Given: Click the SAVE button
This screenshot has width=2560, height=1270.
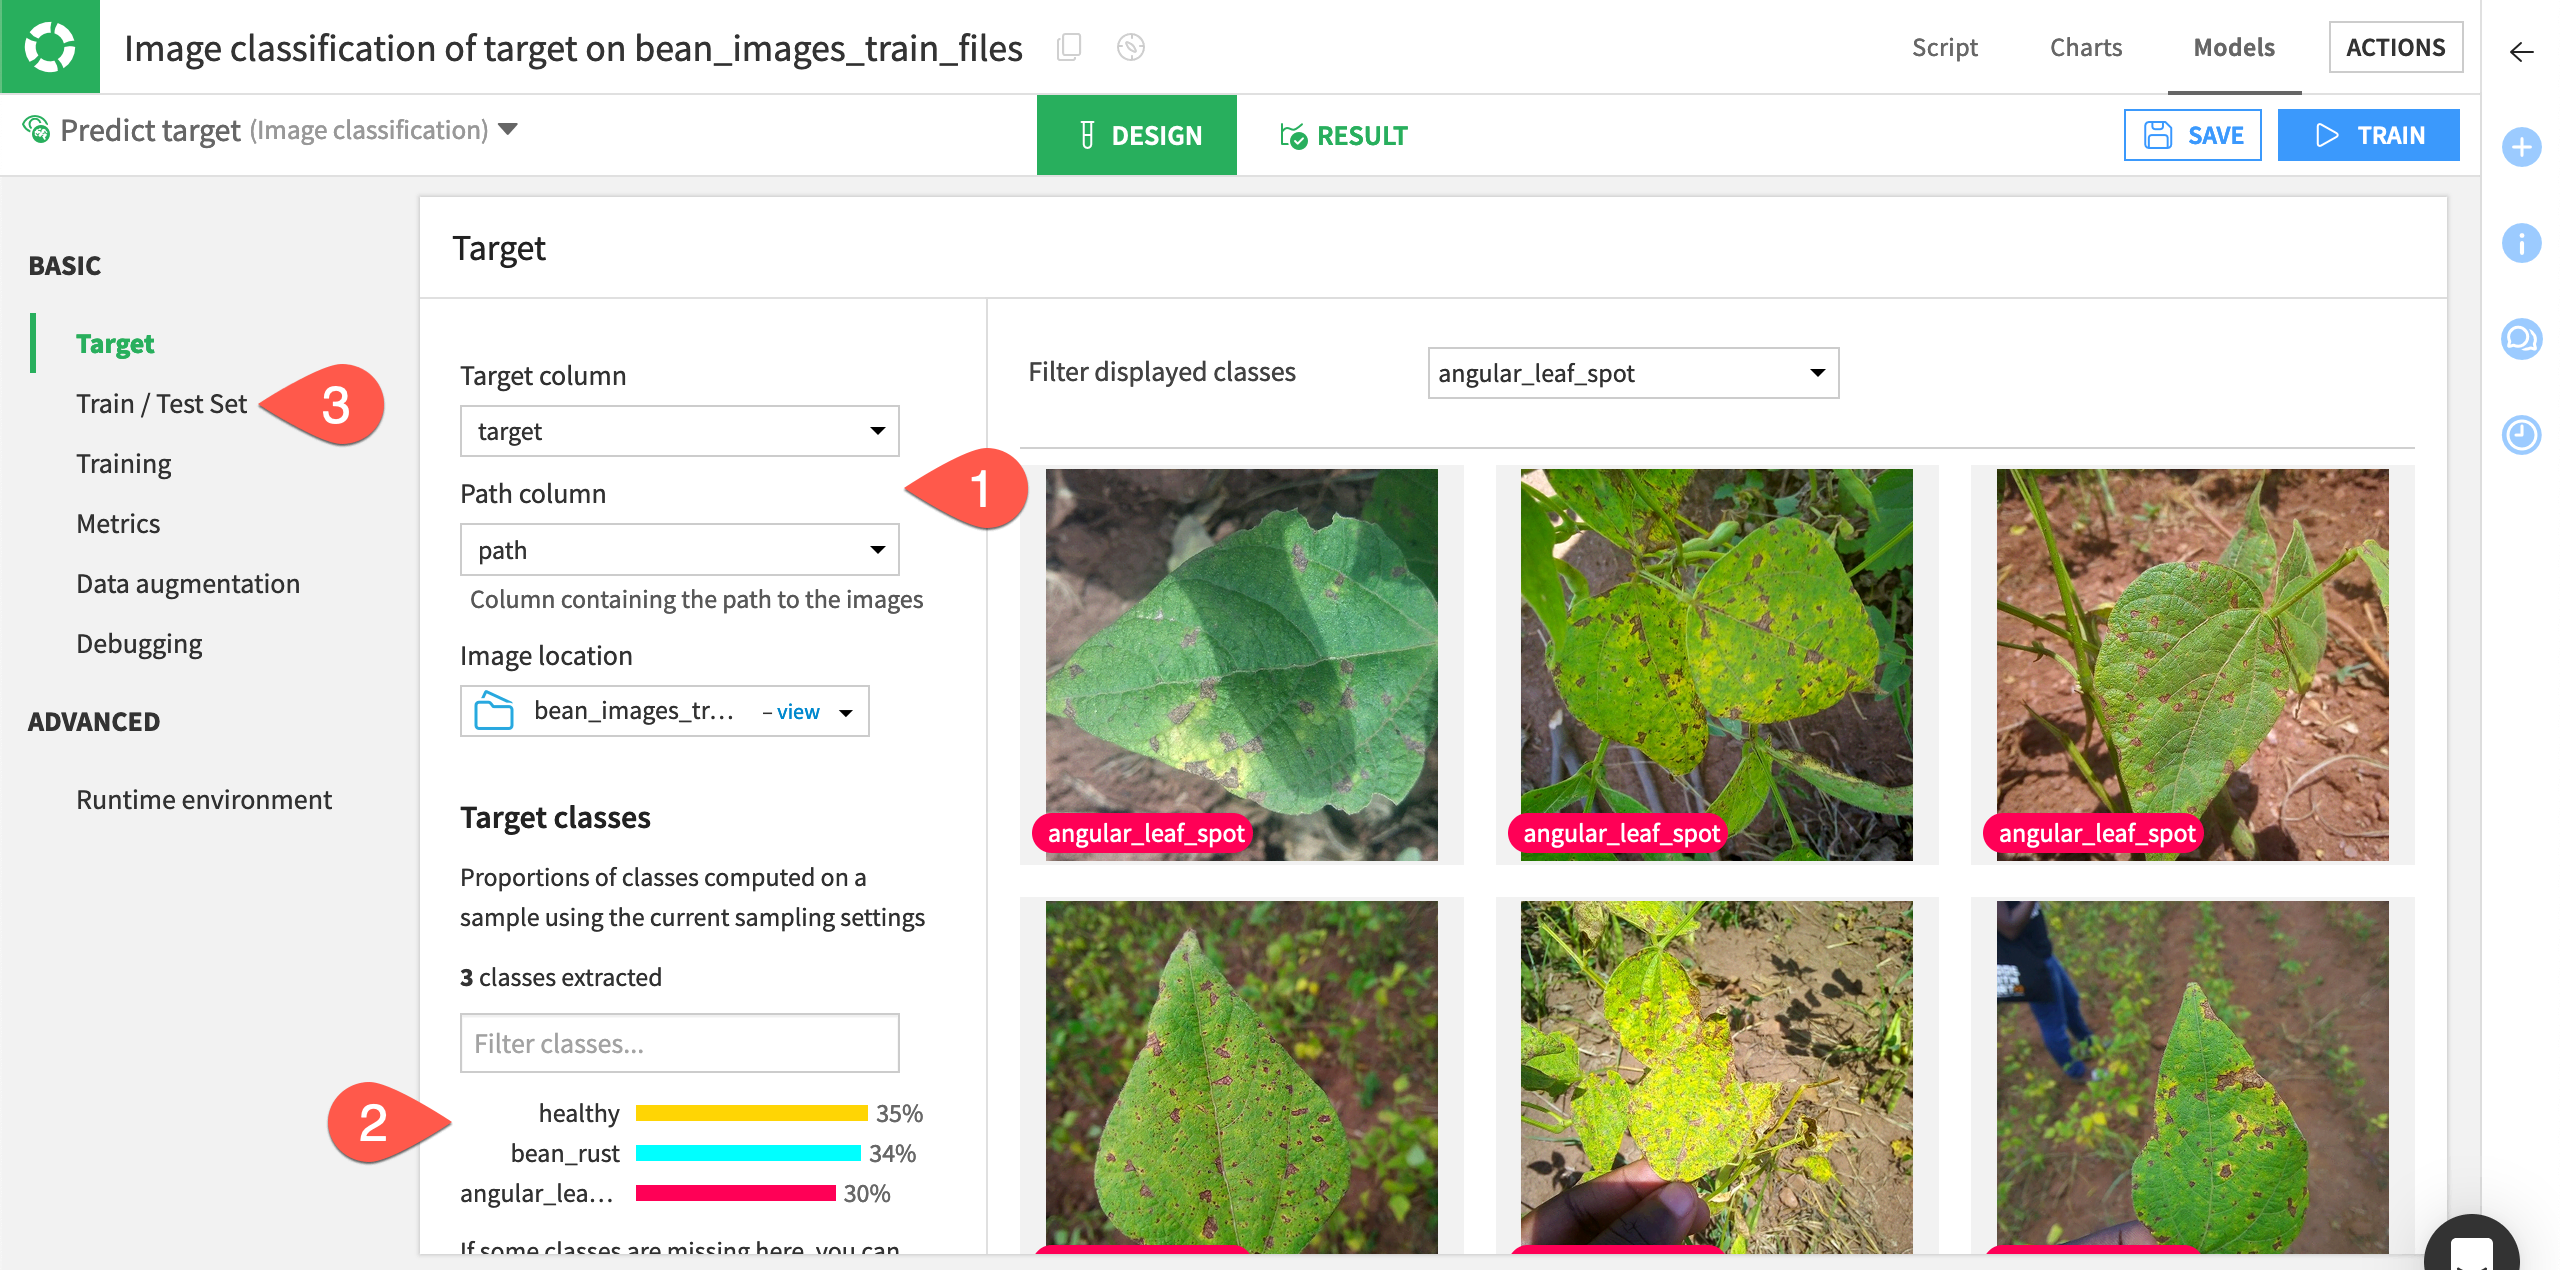Looking at the screenshot, I should coord(2193,135).
